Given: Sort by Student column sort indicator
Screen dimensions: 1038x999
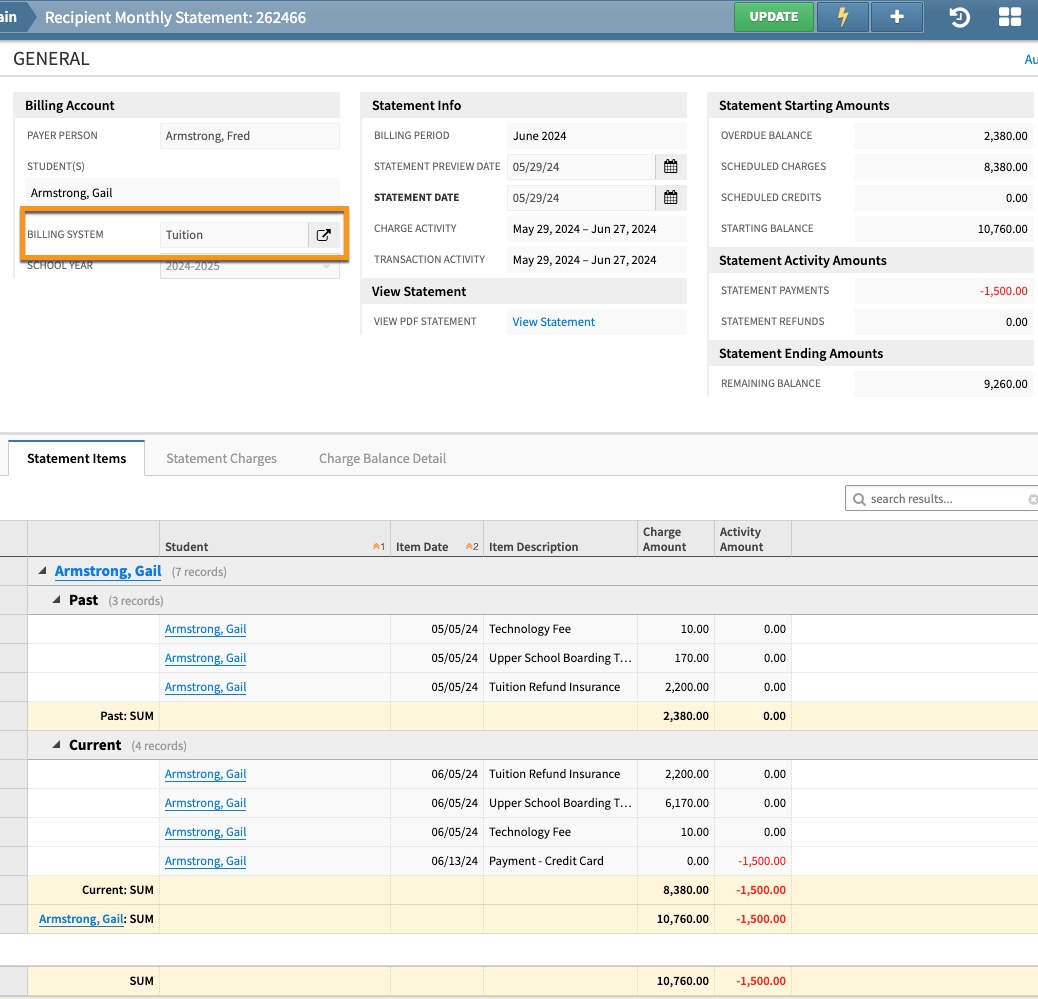Looking at the screenshot, I should coord(378,547).
